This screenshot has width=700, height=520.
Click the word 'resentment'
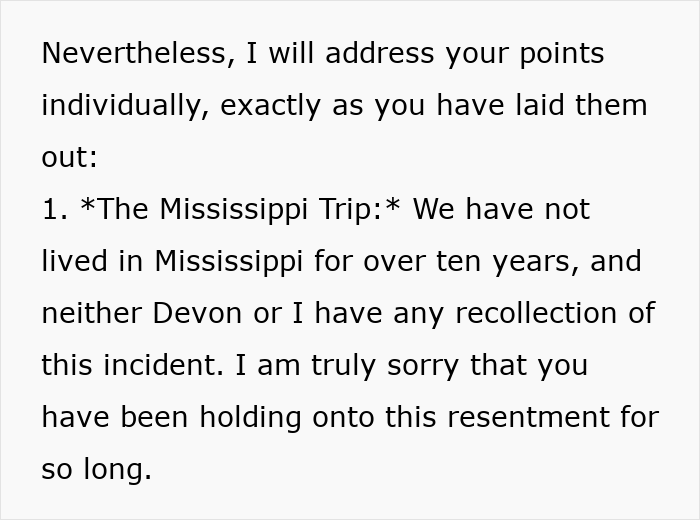click(x=528, y=417)
